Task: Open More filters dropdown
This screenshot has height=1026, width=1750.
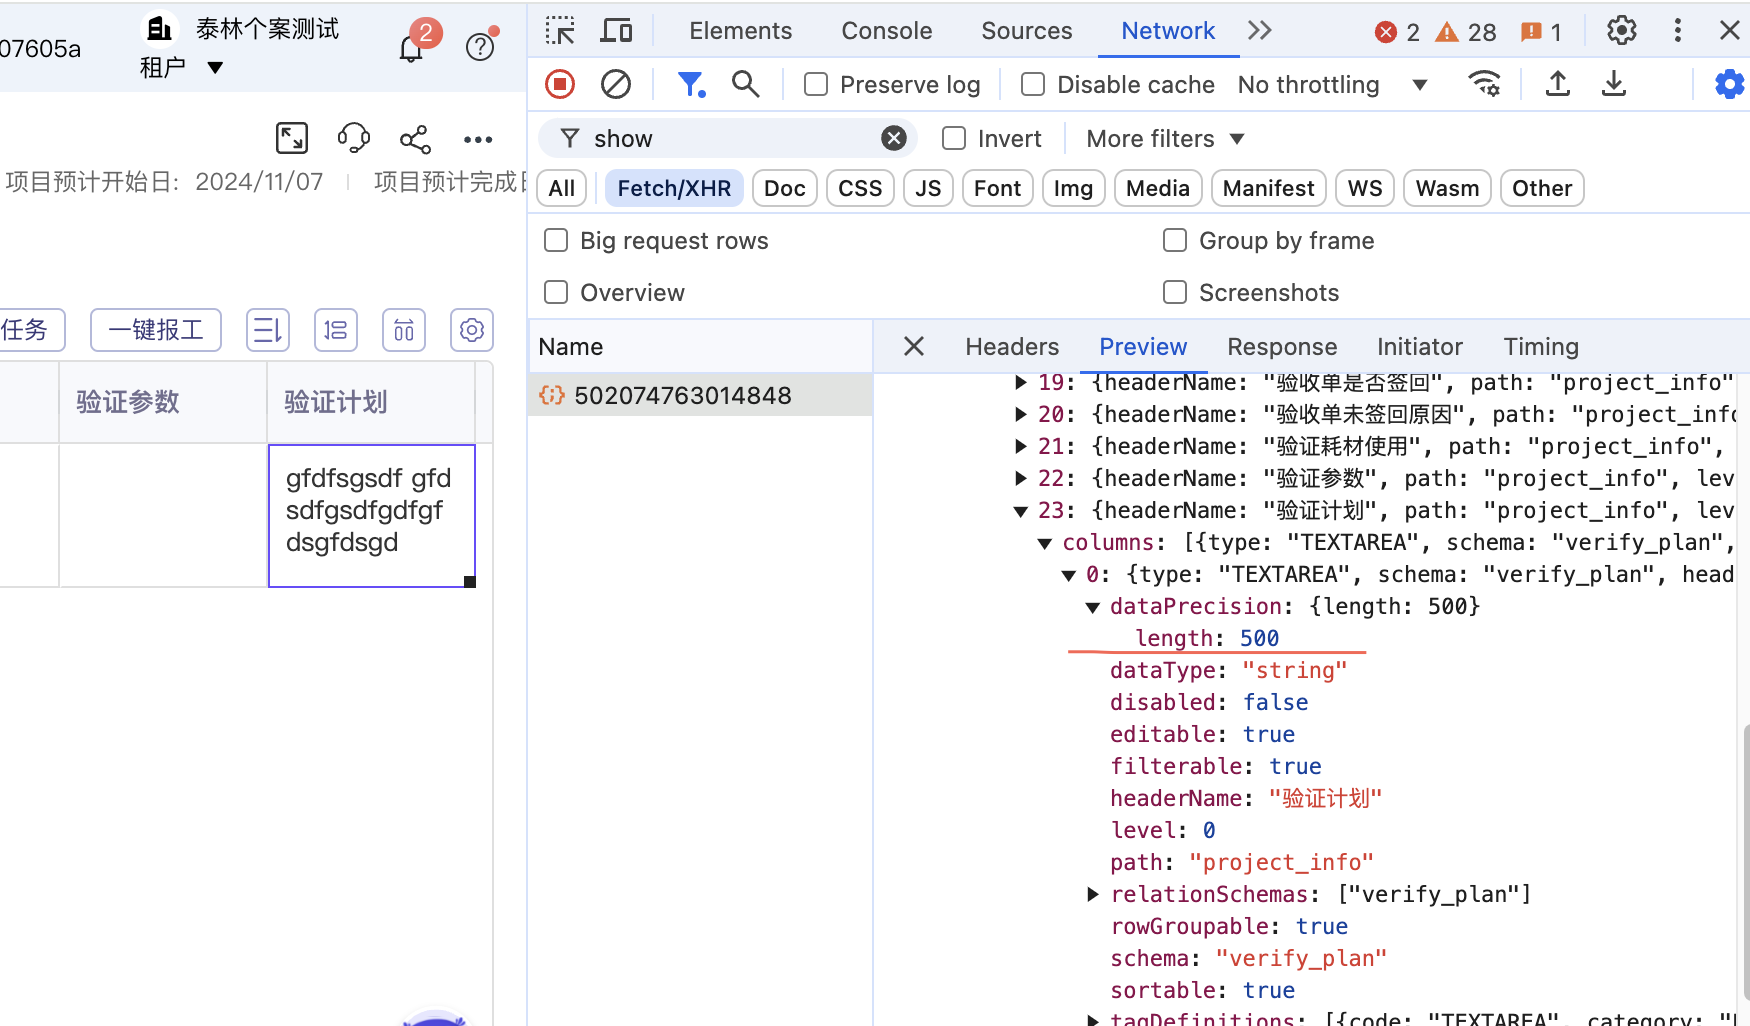Action: (1165, 138)
